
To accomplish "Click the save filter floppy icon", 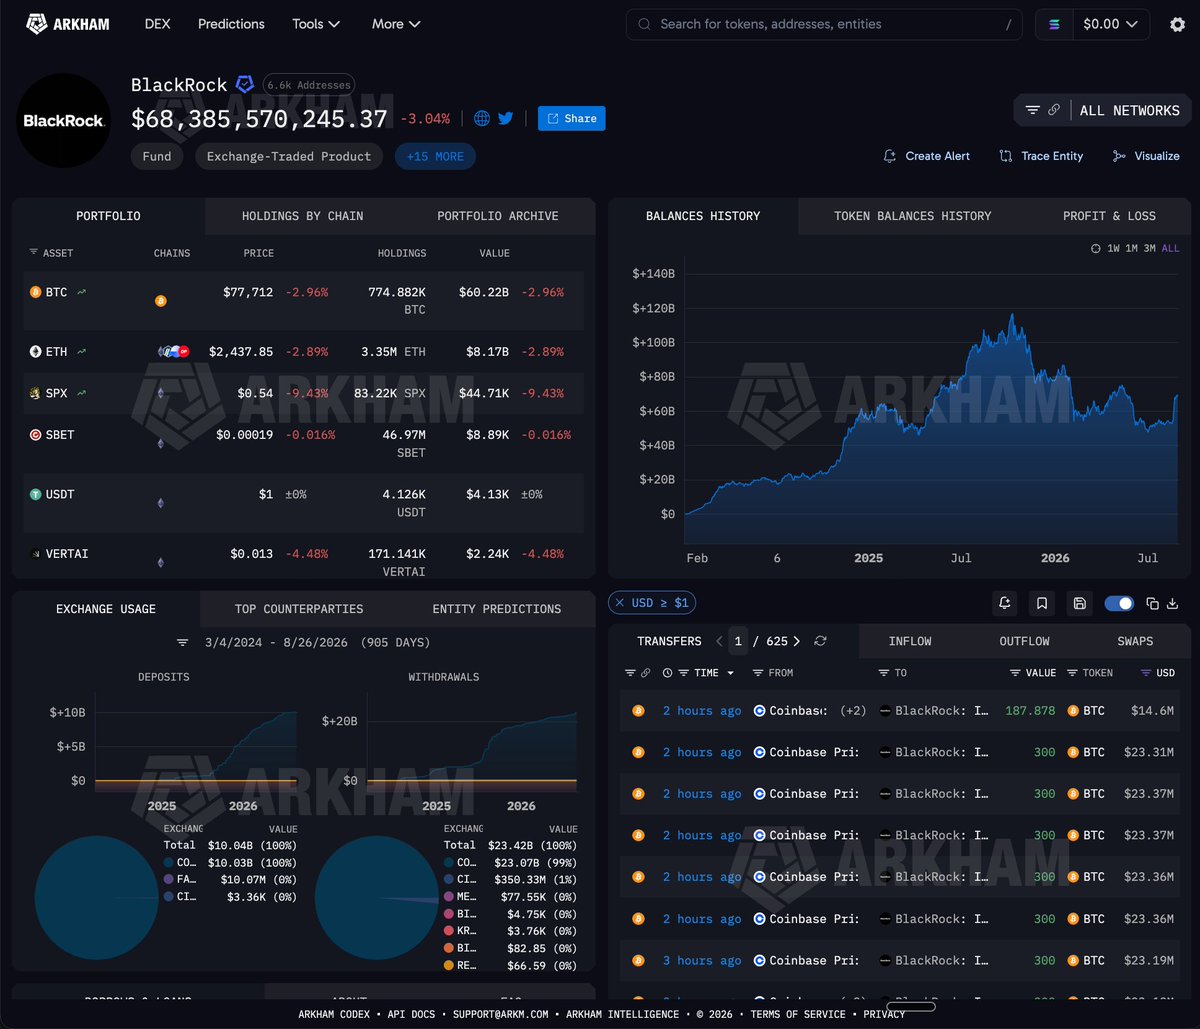I will pos(1079,603).
